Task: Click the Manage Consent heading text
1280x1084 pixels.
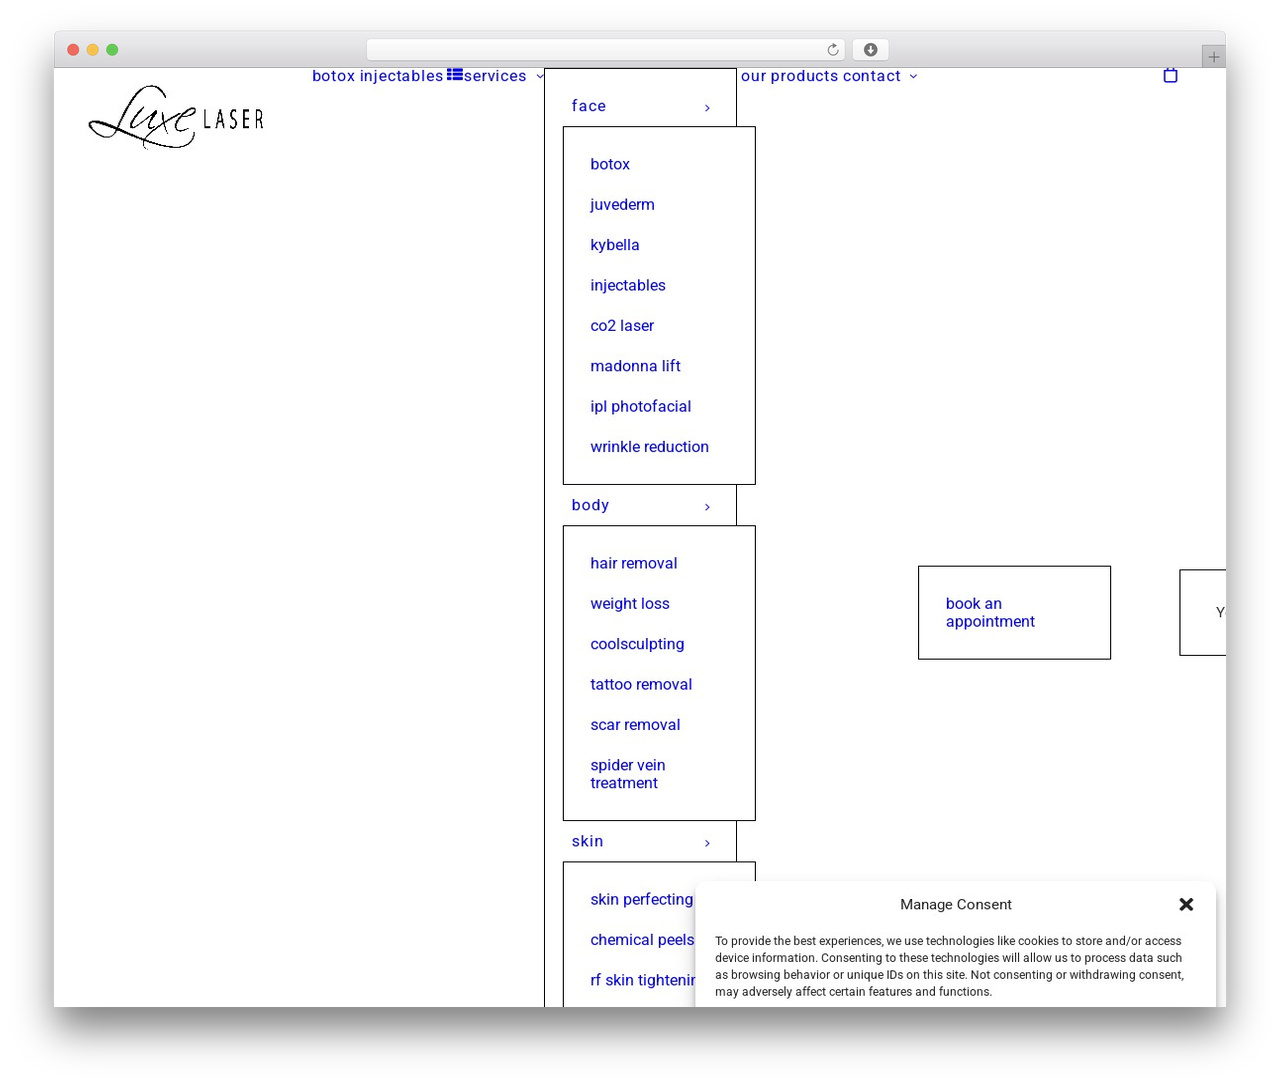Action: click(x=956, y=904)
